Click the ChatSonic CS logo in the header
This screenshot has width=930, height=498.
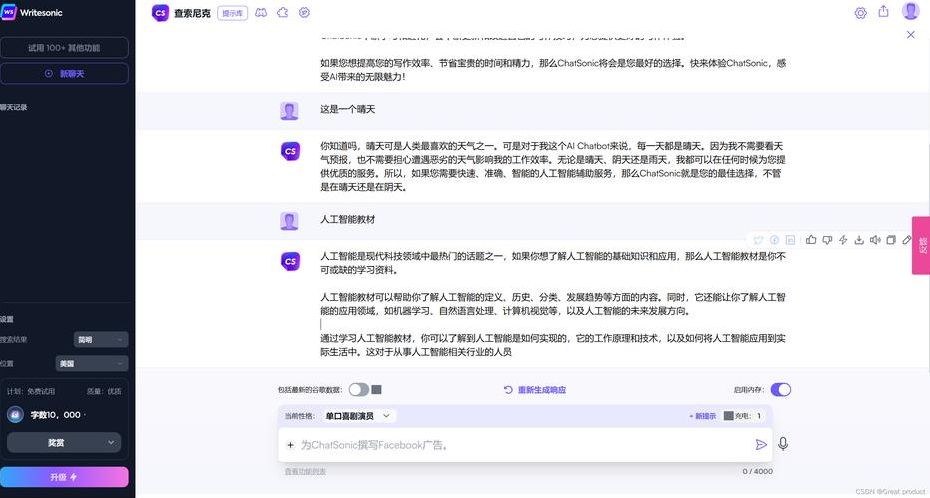[x=160, y=12]
